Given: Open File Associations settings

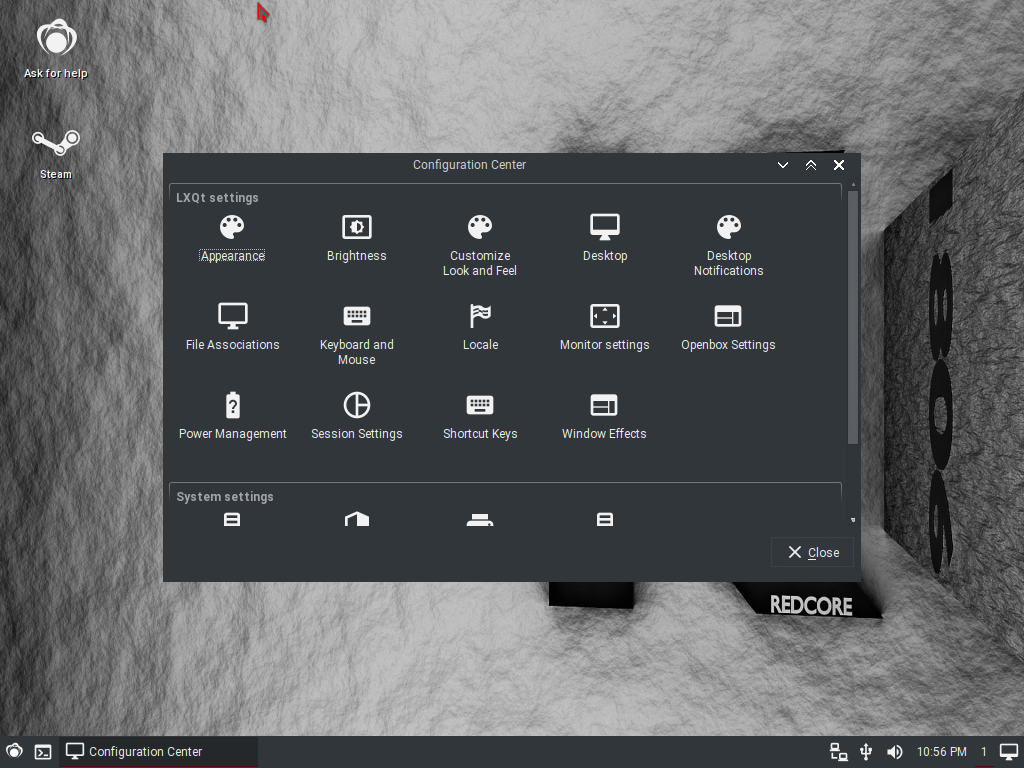Looking at the screenshot, I should [232, 327].
